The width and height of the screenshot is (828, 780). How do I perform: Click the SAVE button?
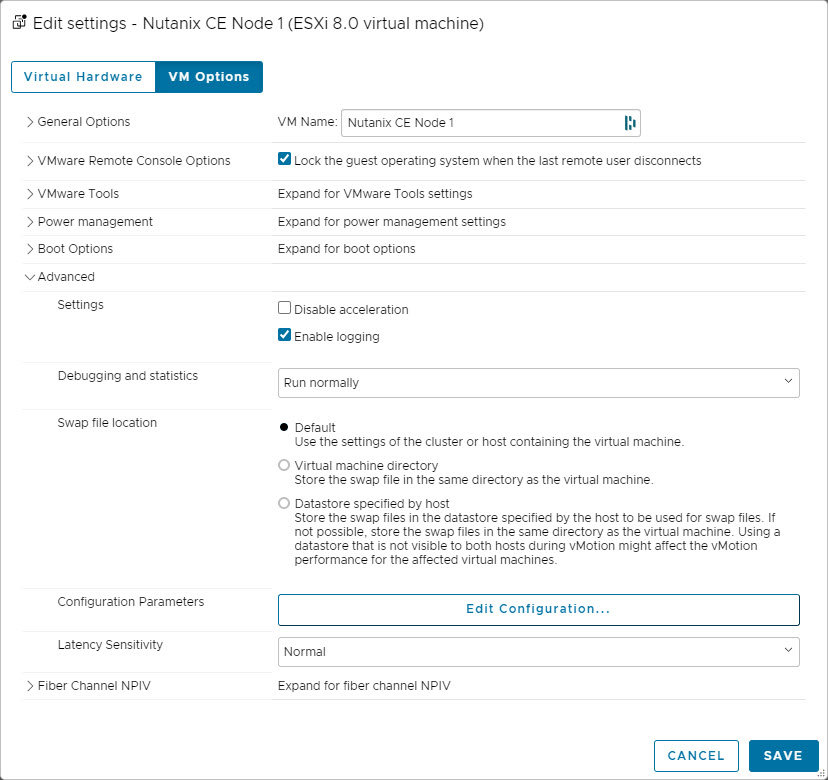(784, 756)
